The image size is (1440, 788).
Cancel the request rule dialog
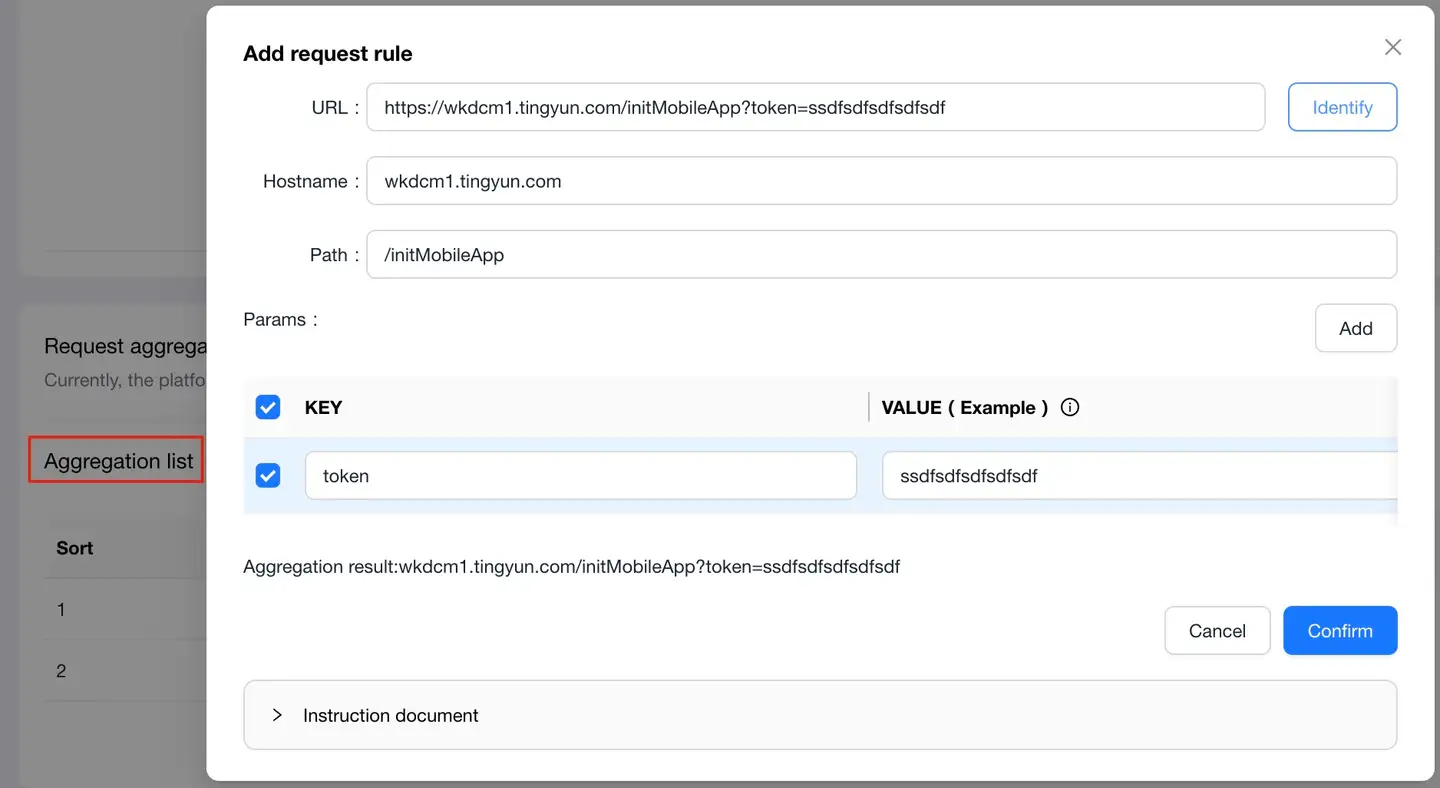click(1217, 631)
